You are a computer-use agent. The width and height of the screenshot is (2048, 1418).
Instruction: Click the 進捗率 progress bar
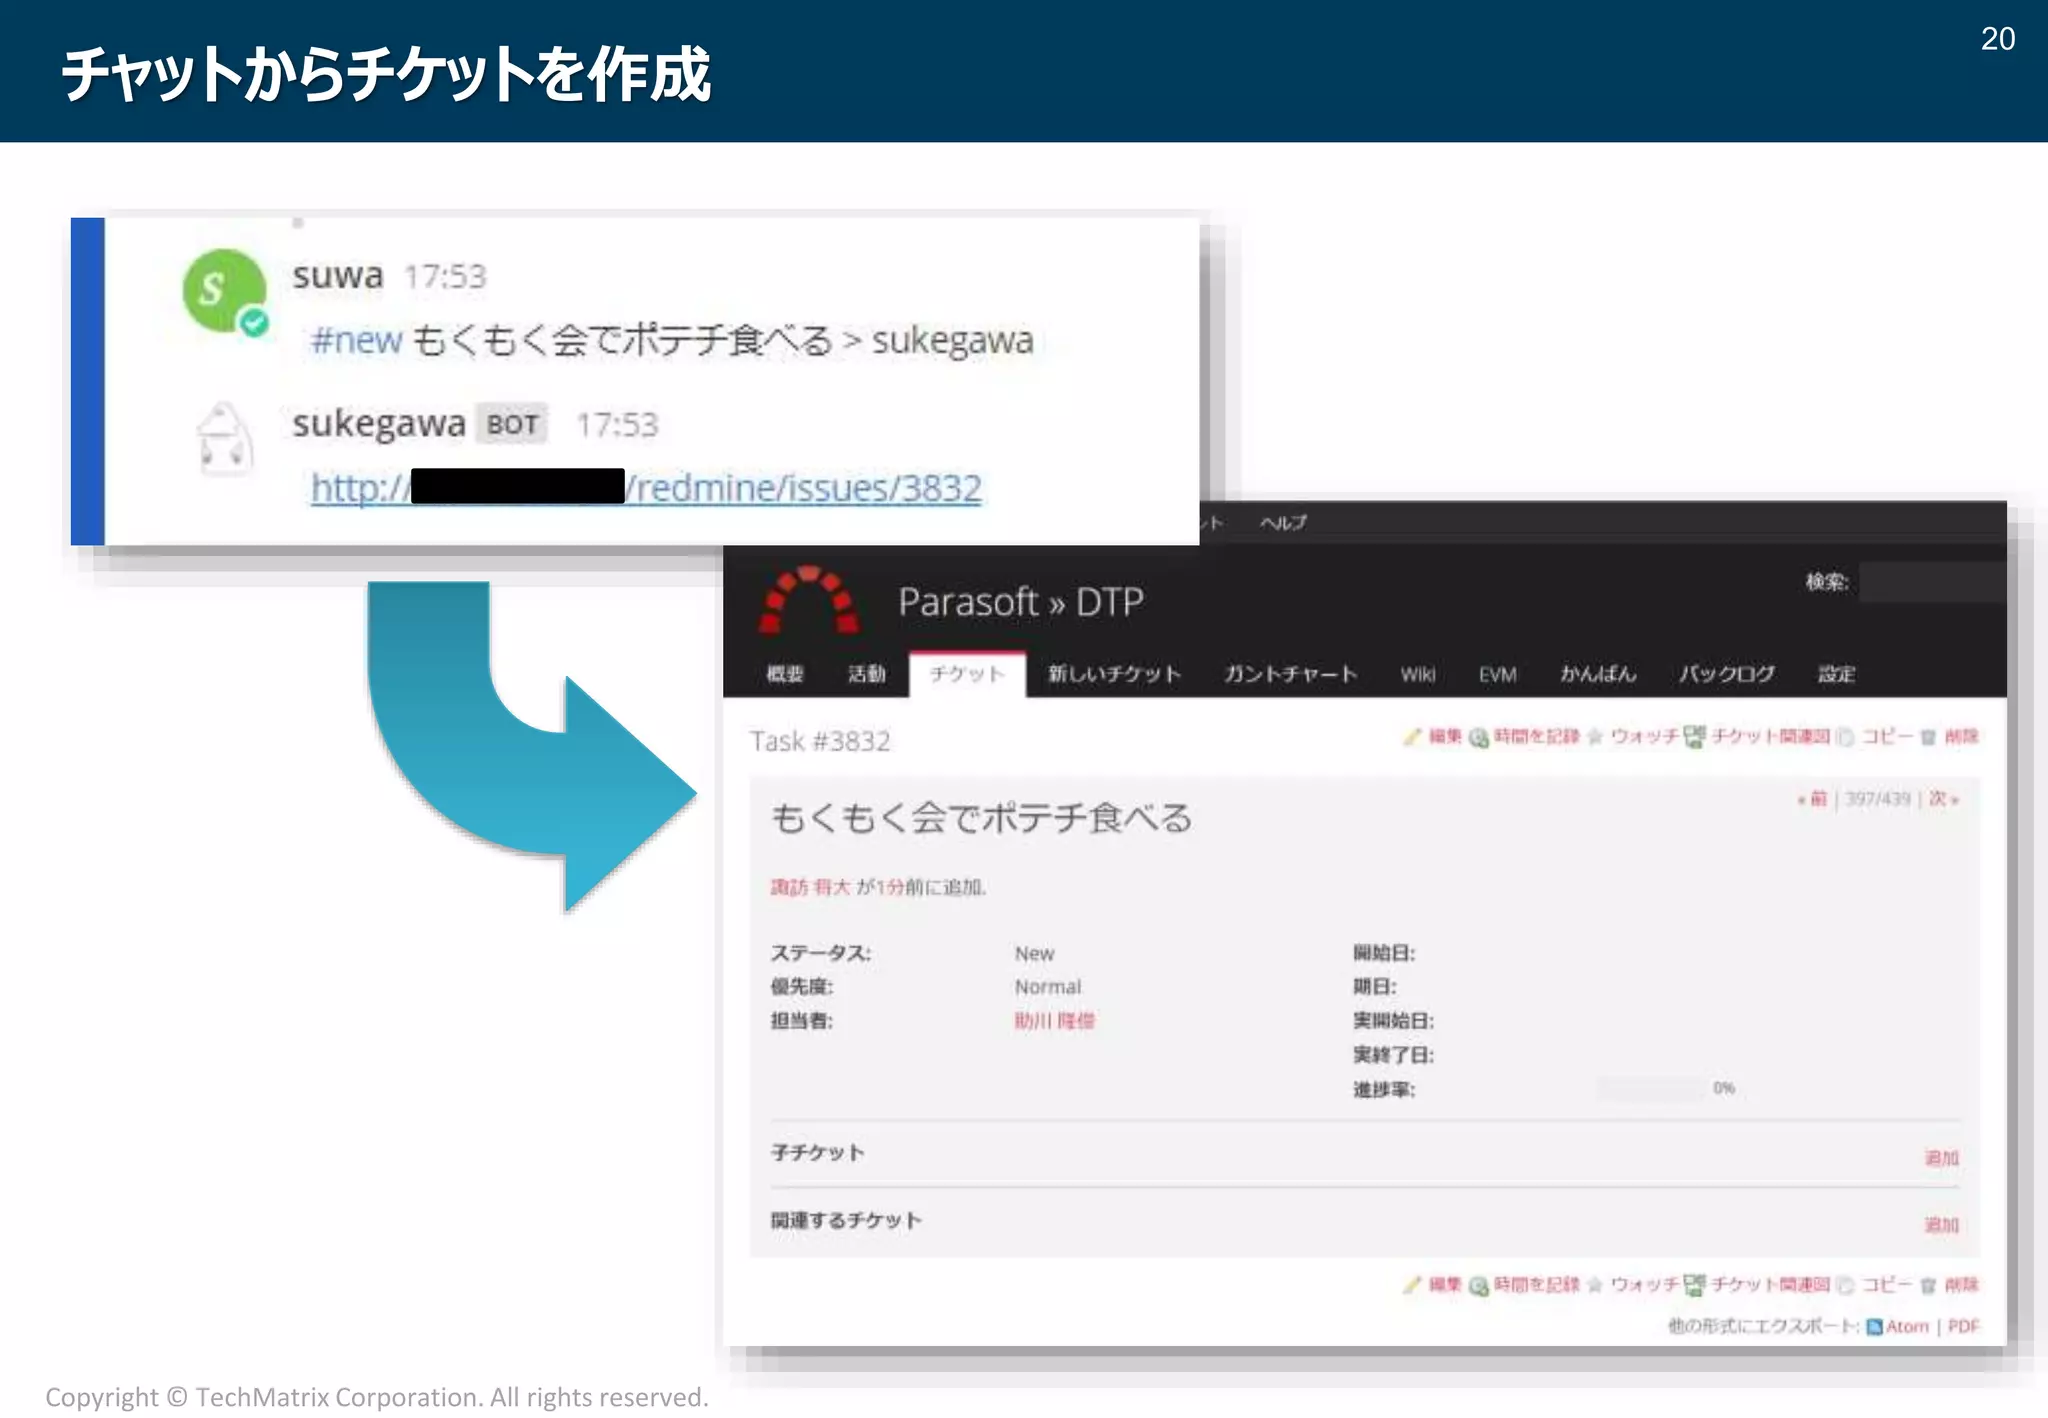(1651, 1088)
